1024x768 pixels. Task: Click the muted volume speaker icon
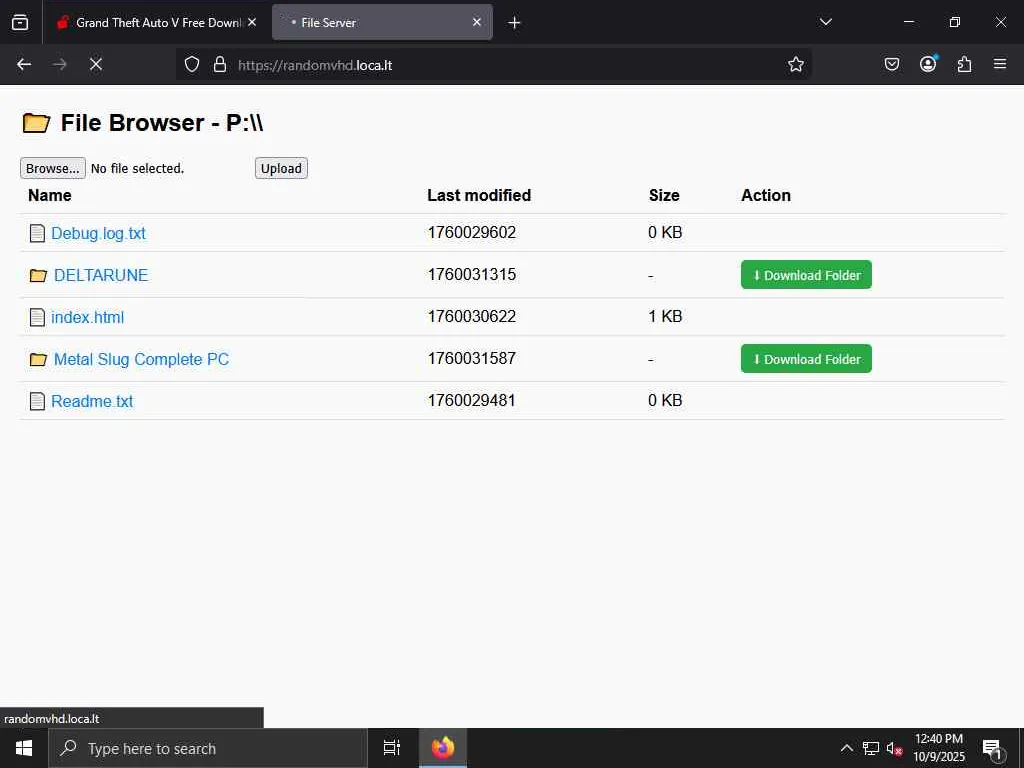coord(894,748)
